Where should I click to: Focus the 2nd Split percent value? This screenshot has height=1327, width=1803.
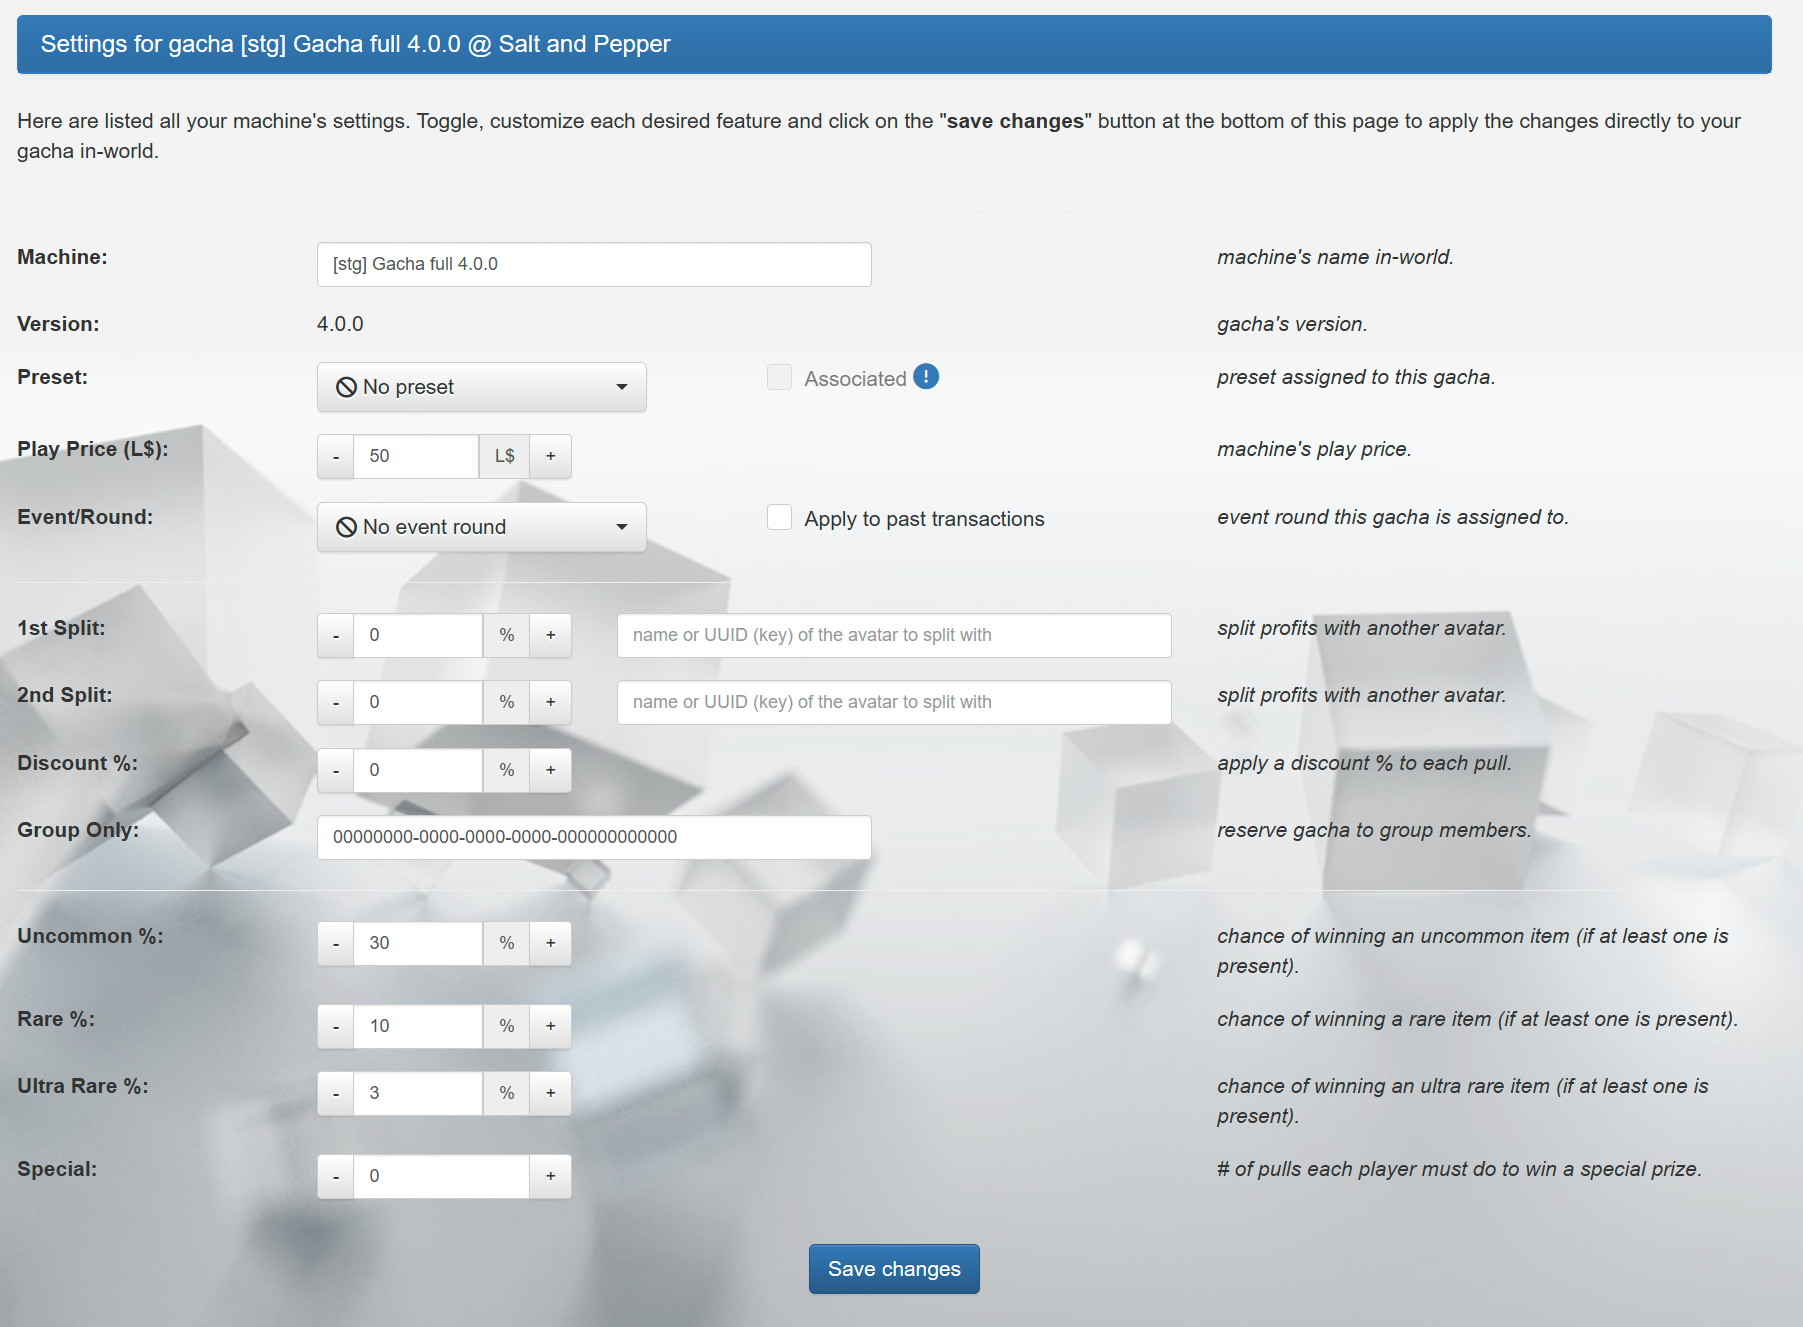click(418, 702)
